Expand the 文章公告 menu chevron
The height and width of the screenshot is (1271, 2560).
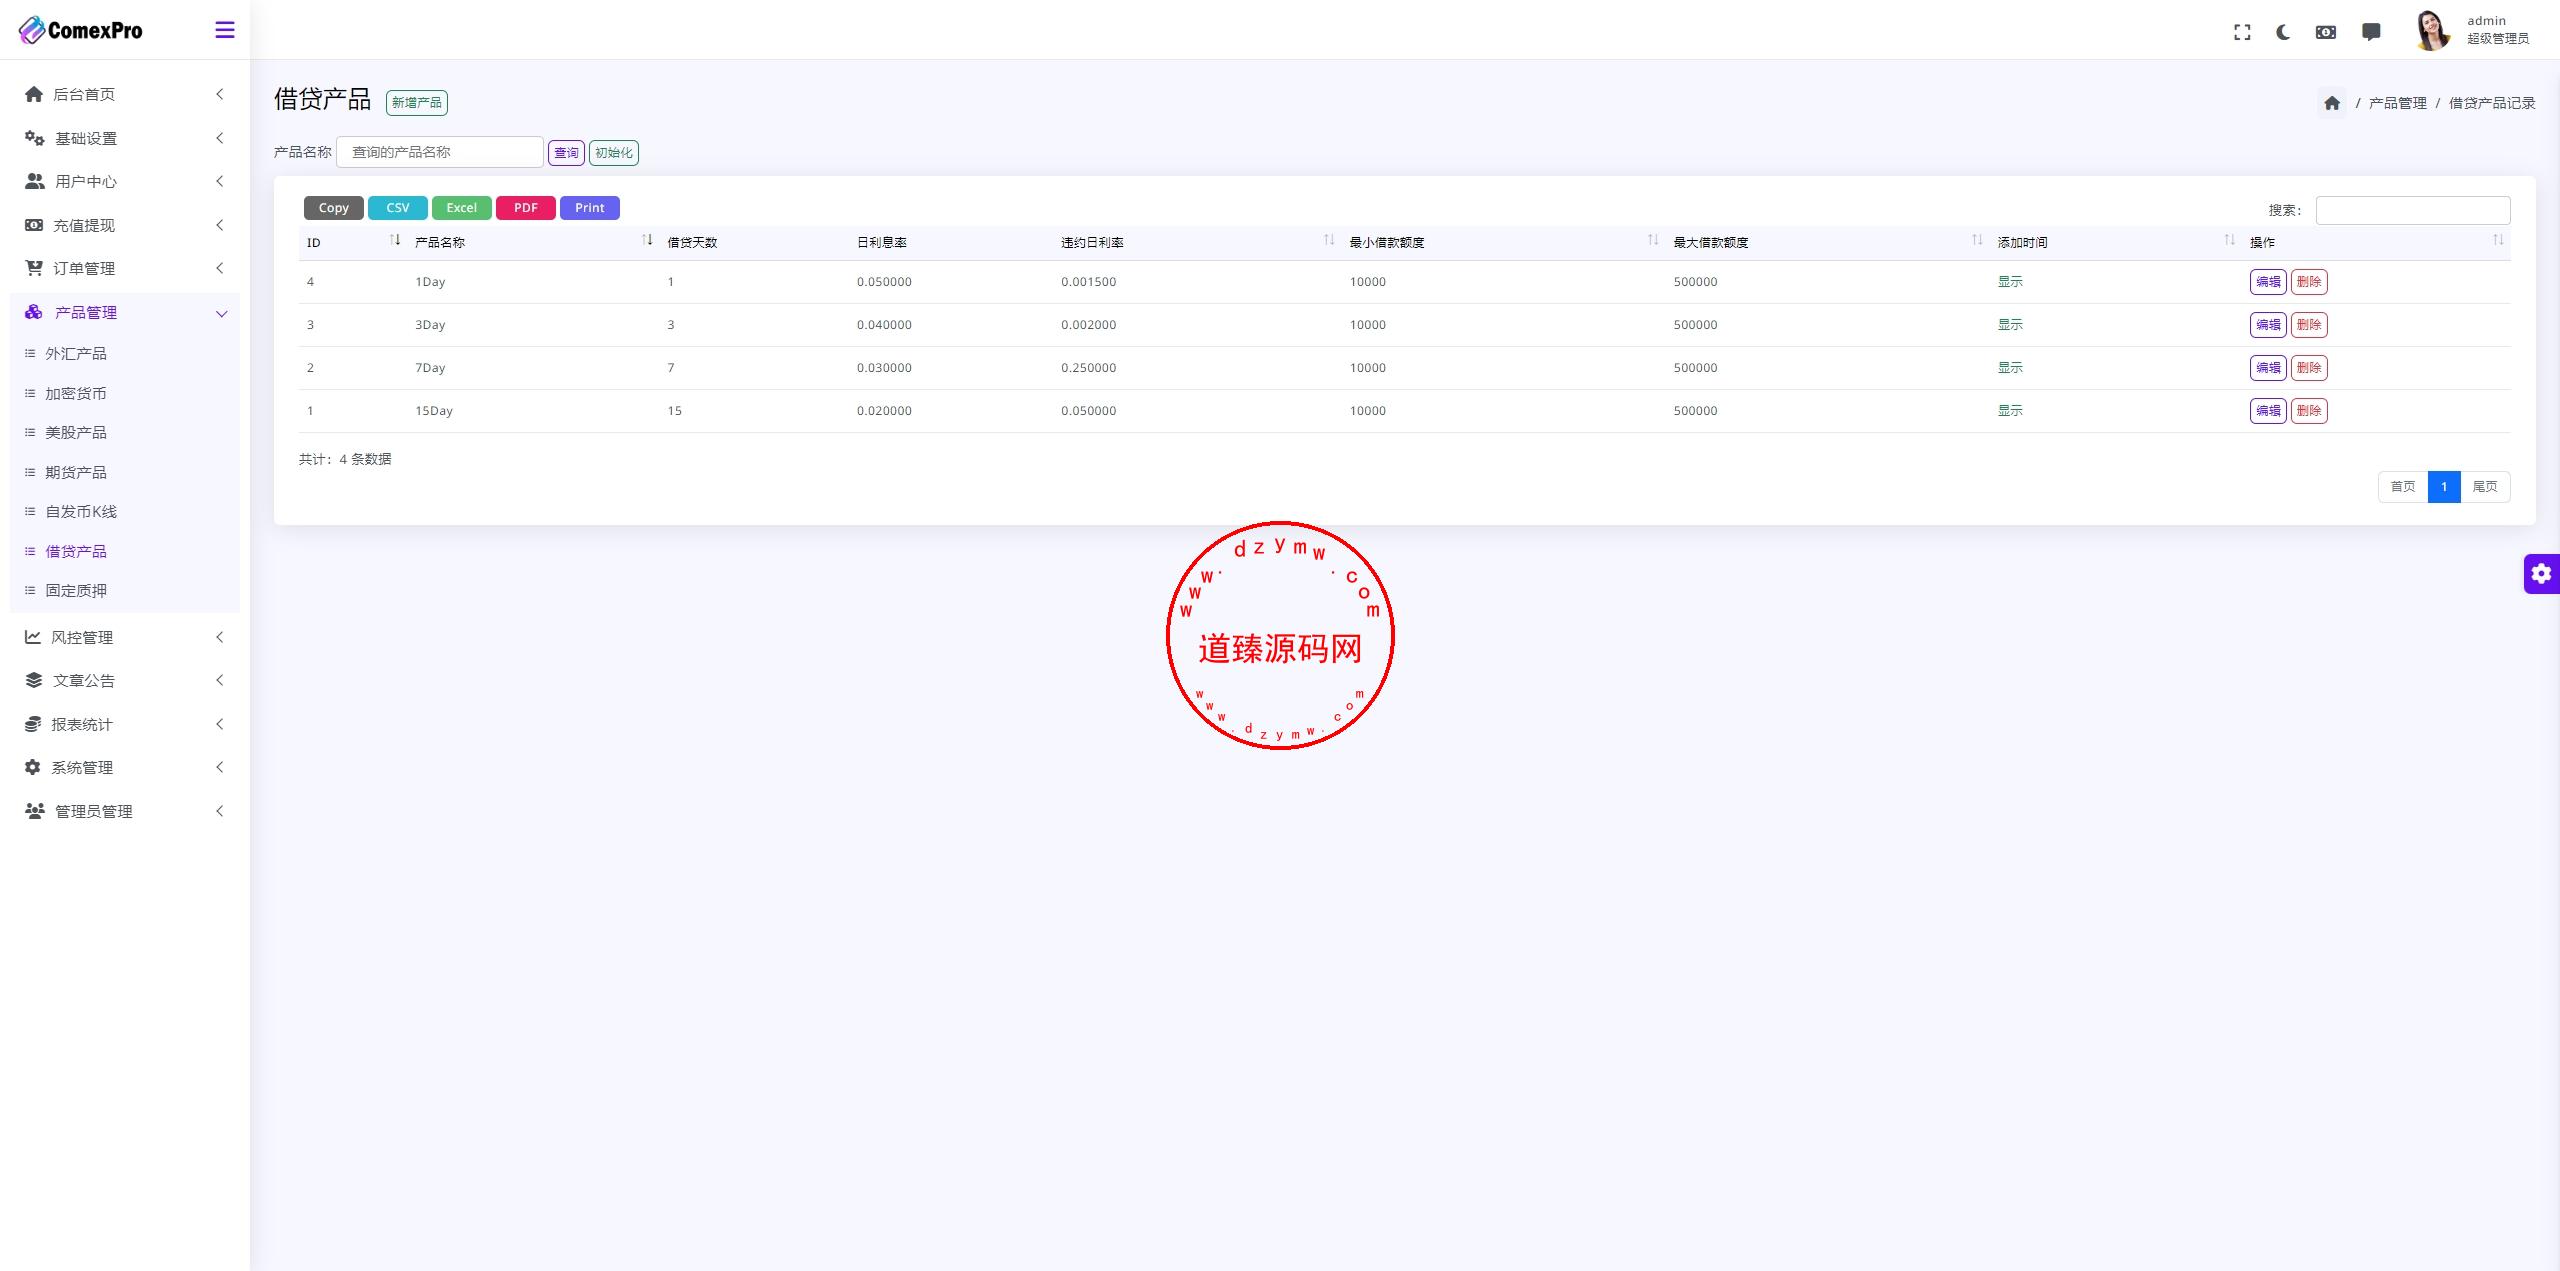[x=220, y=680]
